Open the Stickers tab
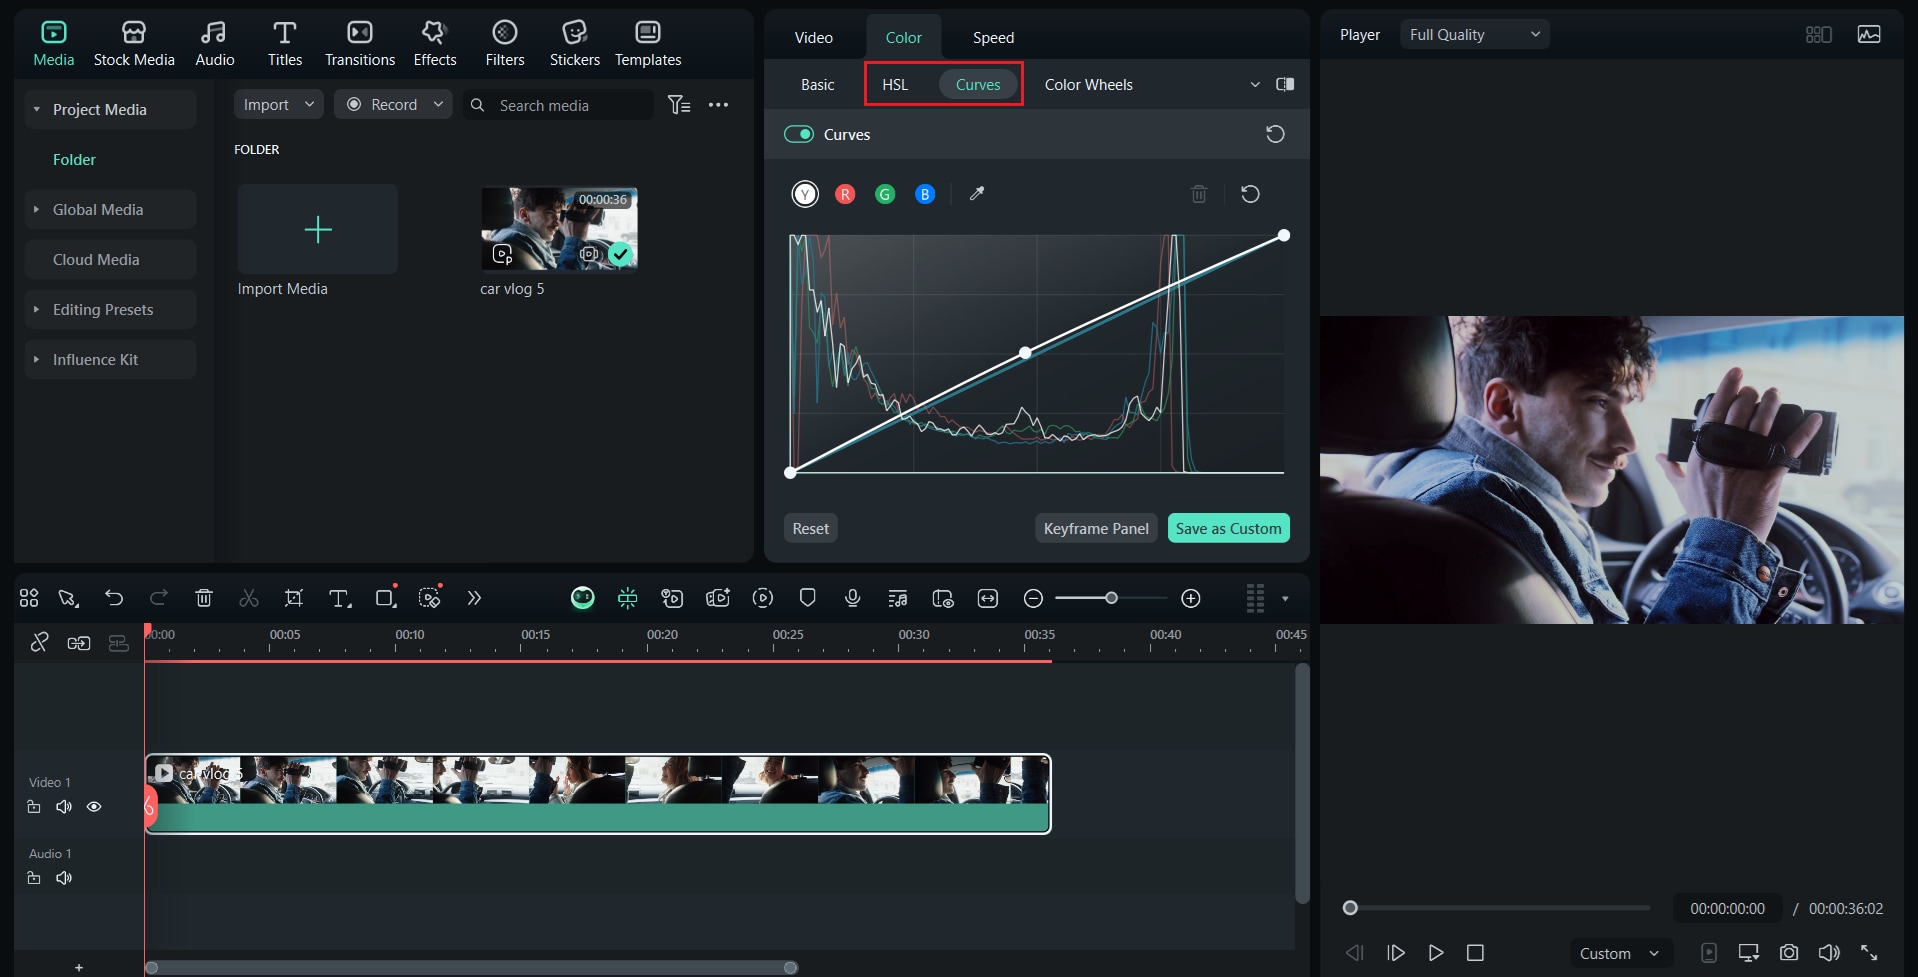 tap(575, 45)
